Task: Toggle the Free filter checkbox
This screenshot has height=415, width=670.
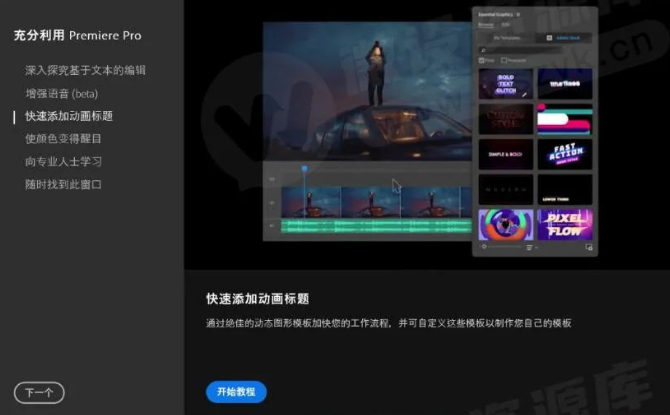Action: 482,60
